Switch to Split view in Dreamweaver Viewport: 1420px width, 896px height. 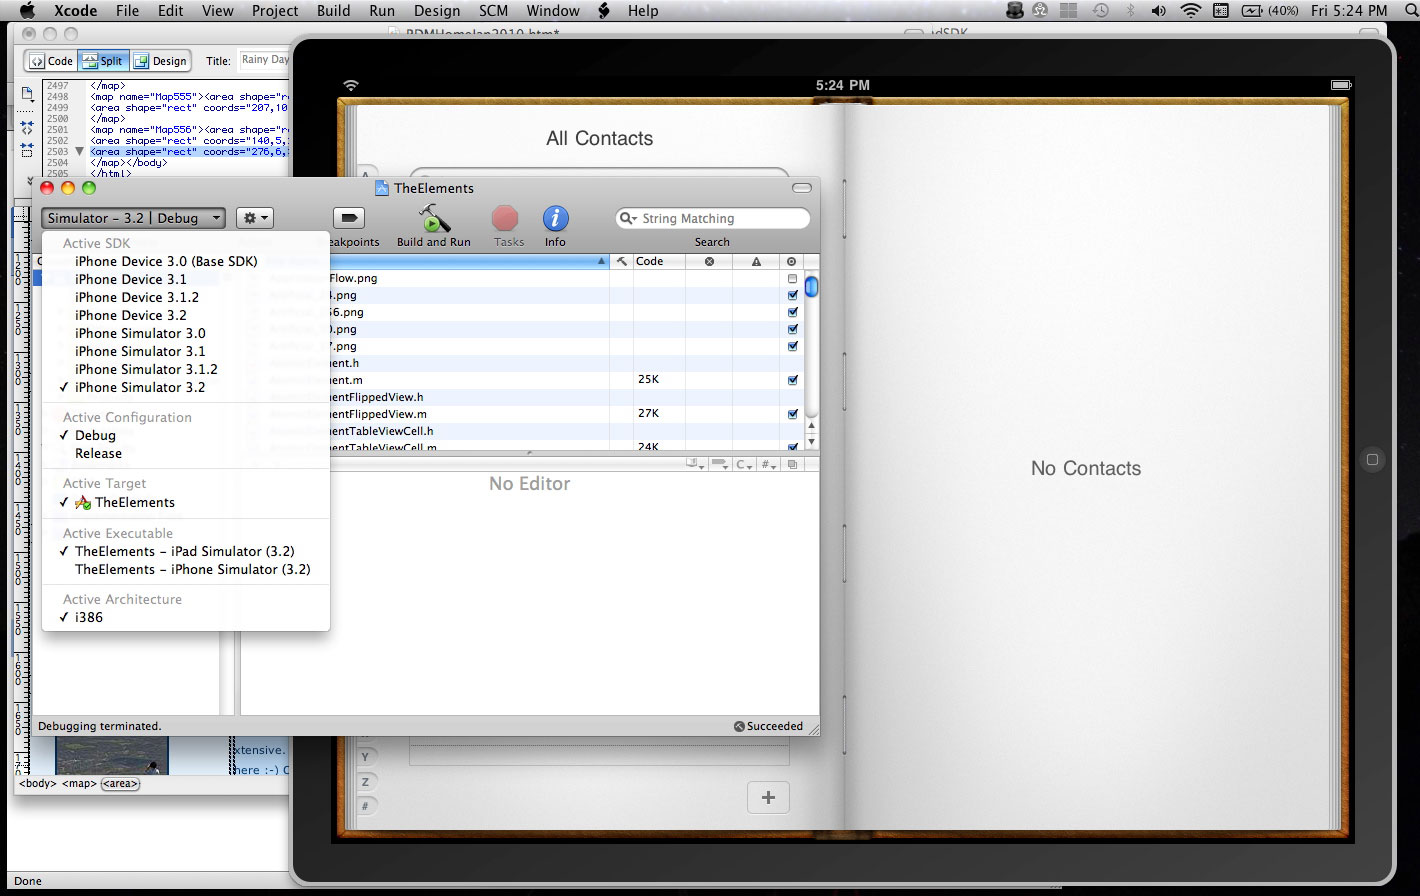click(101, 60)
